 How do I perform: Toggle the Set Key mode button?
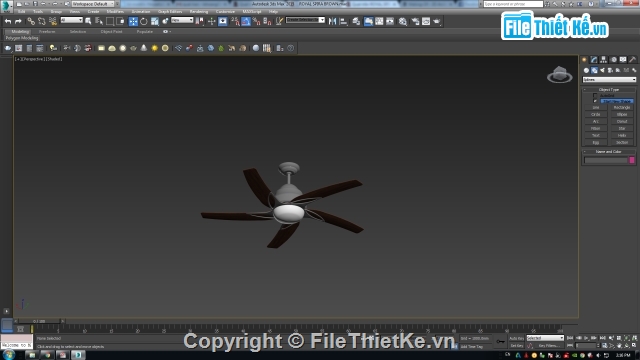516,346
